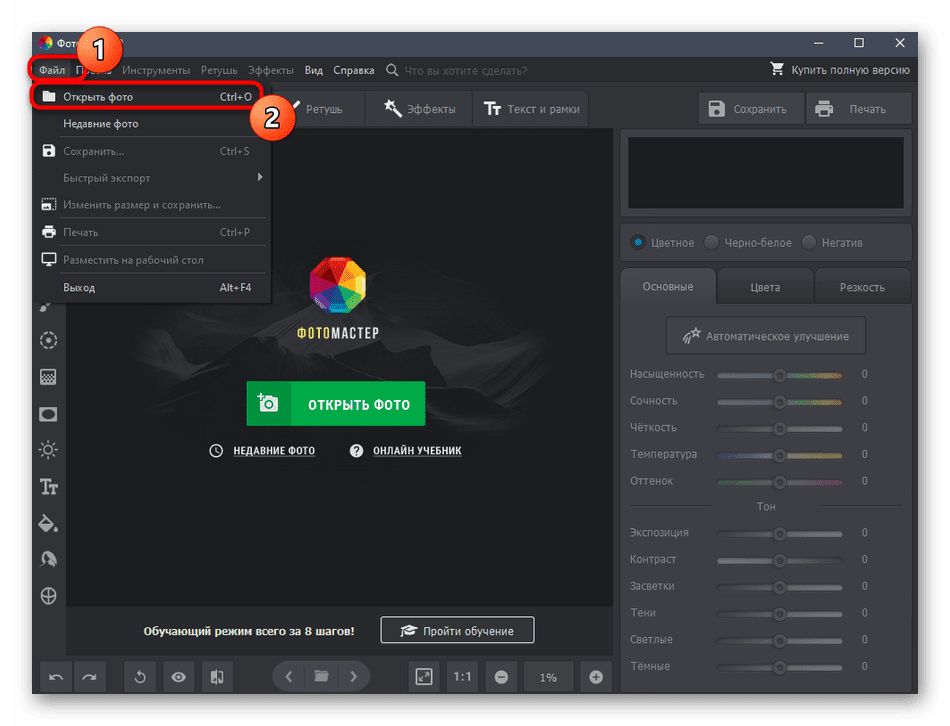Viewport: 950px width, 726px height.
Task: Switch to the Эффекты tab with wand icon
Action: point(419,109)
